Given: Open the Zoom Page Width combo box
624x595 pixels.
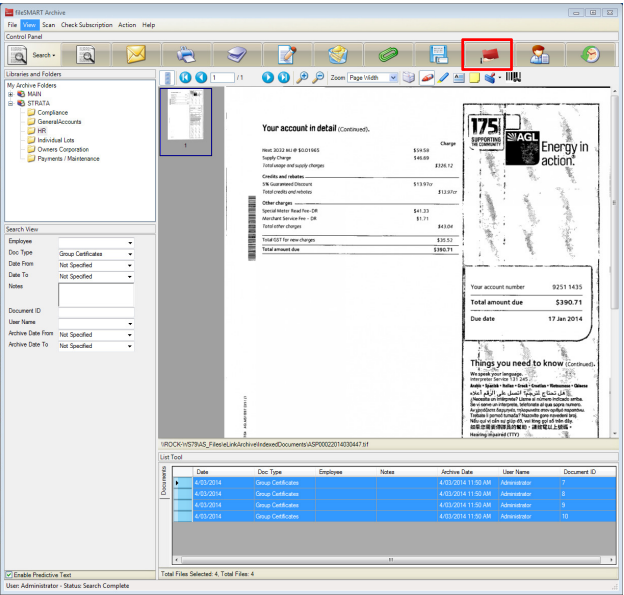Looking at the screenshot, I should pyautogui.click(x=373, y=78).
